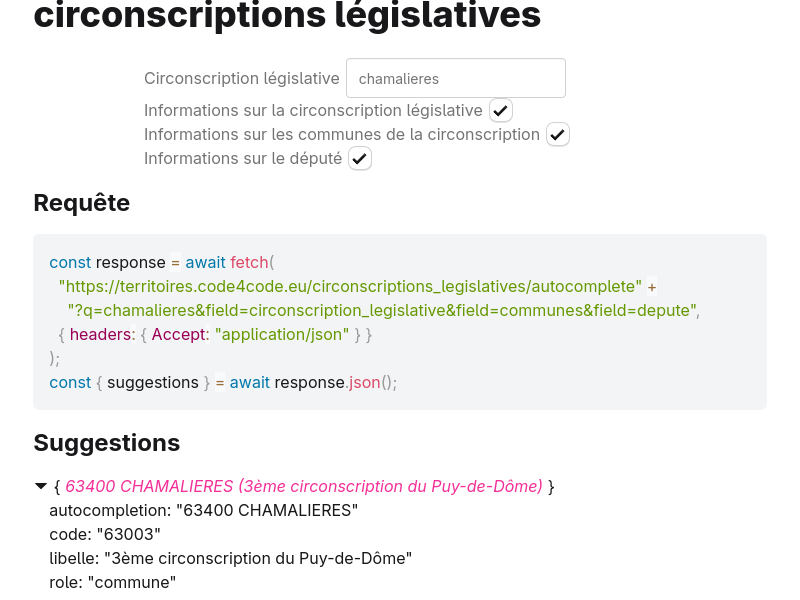Click the pink 63400 CHAMALIERES suggestion summary
This screenshot has height=600, width=800.
point(304,486)
